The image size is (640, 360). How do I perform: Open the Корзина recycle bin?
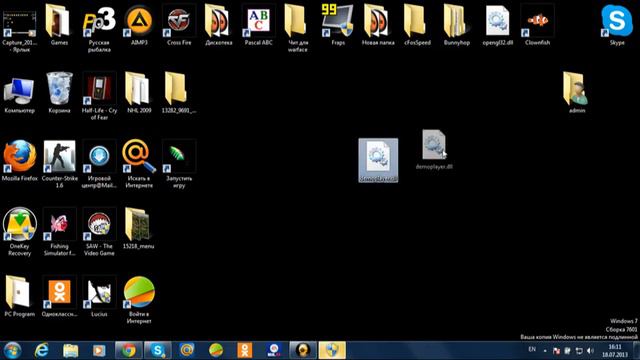[x=59, y=93]
